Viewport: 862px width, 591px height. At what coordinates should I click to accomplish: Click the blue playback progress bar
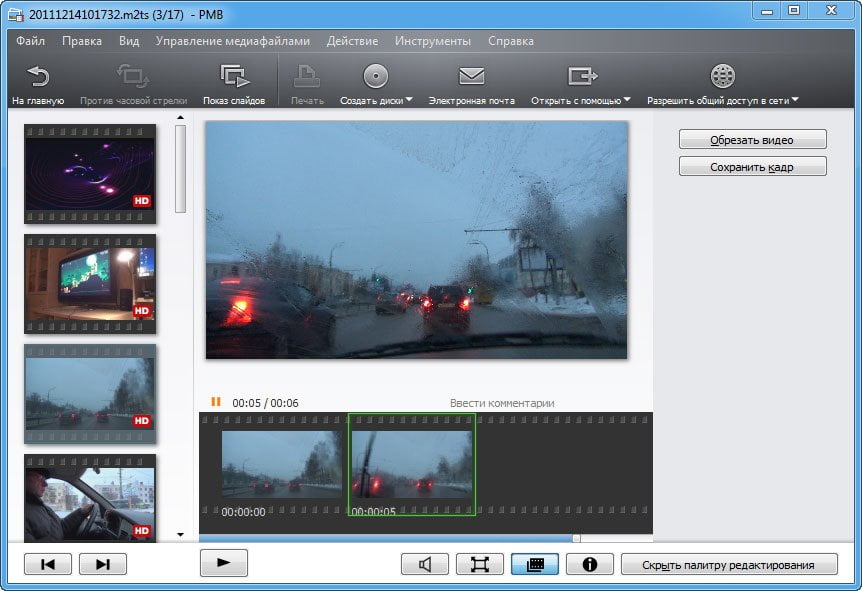(386, 538)
